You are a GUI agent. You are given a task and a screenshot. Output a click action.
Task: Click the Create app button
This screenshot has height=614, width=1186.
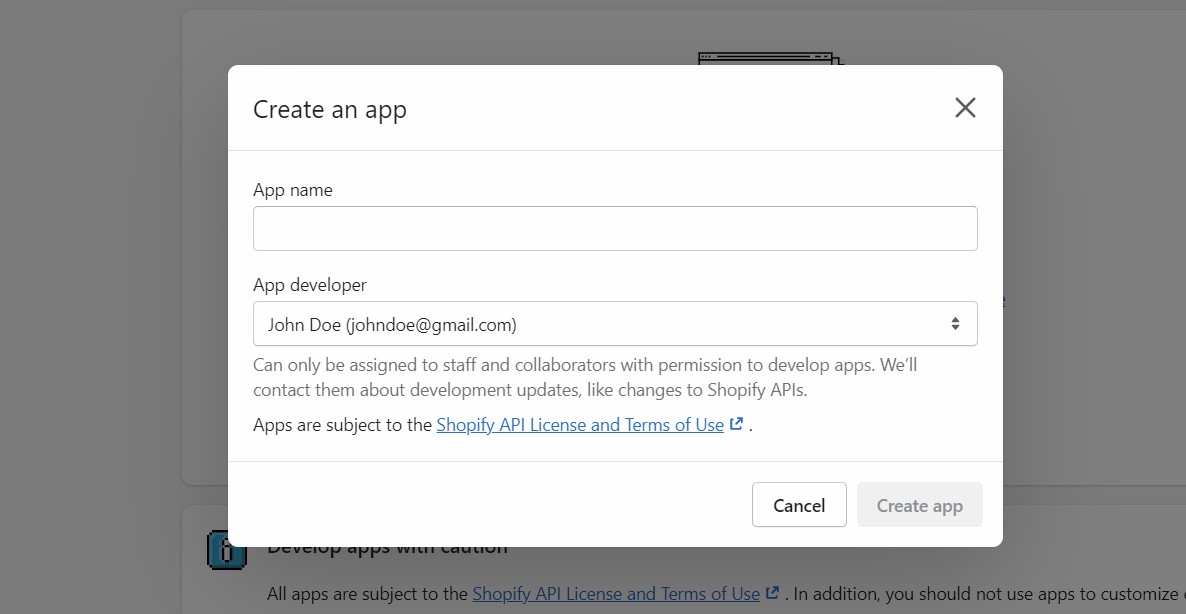tap(919, 505)
